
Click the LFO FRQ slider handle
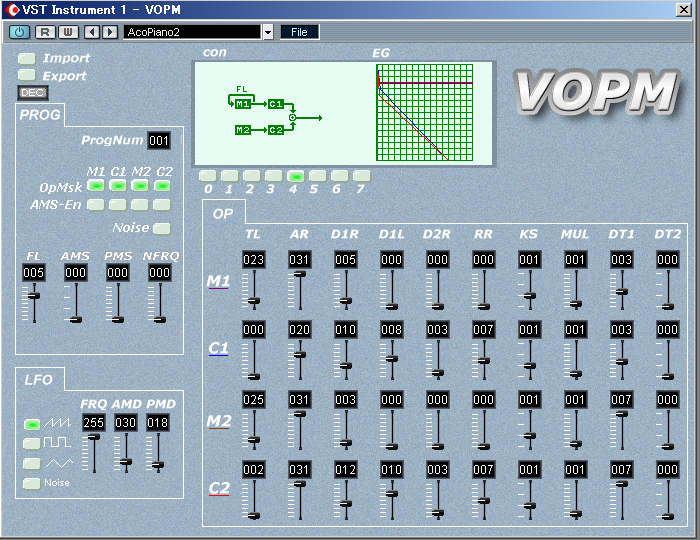coord(94,437)
